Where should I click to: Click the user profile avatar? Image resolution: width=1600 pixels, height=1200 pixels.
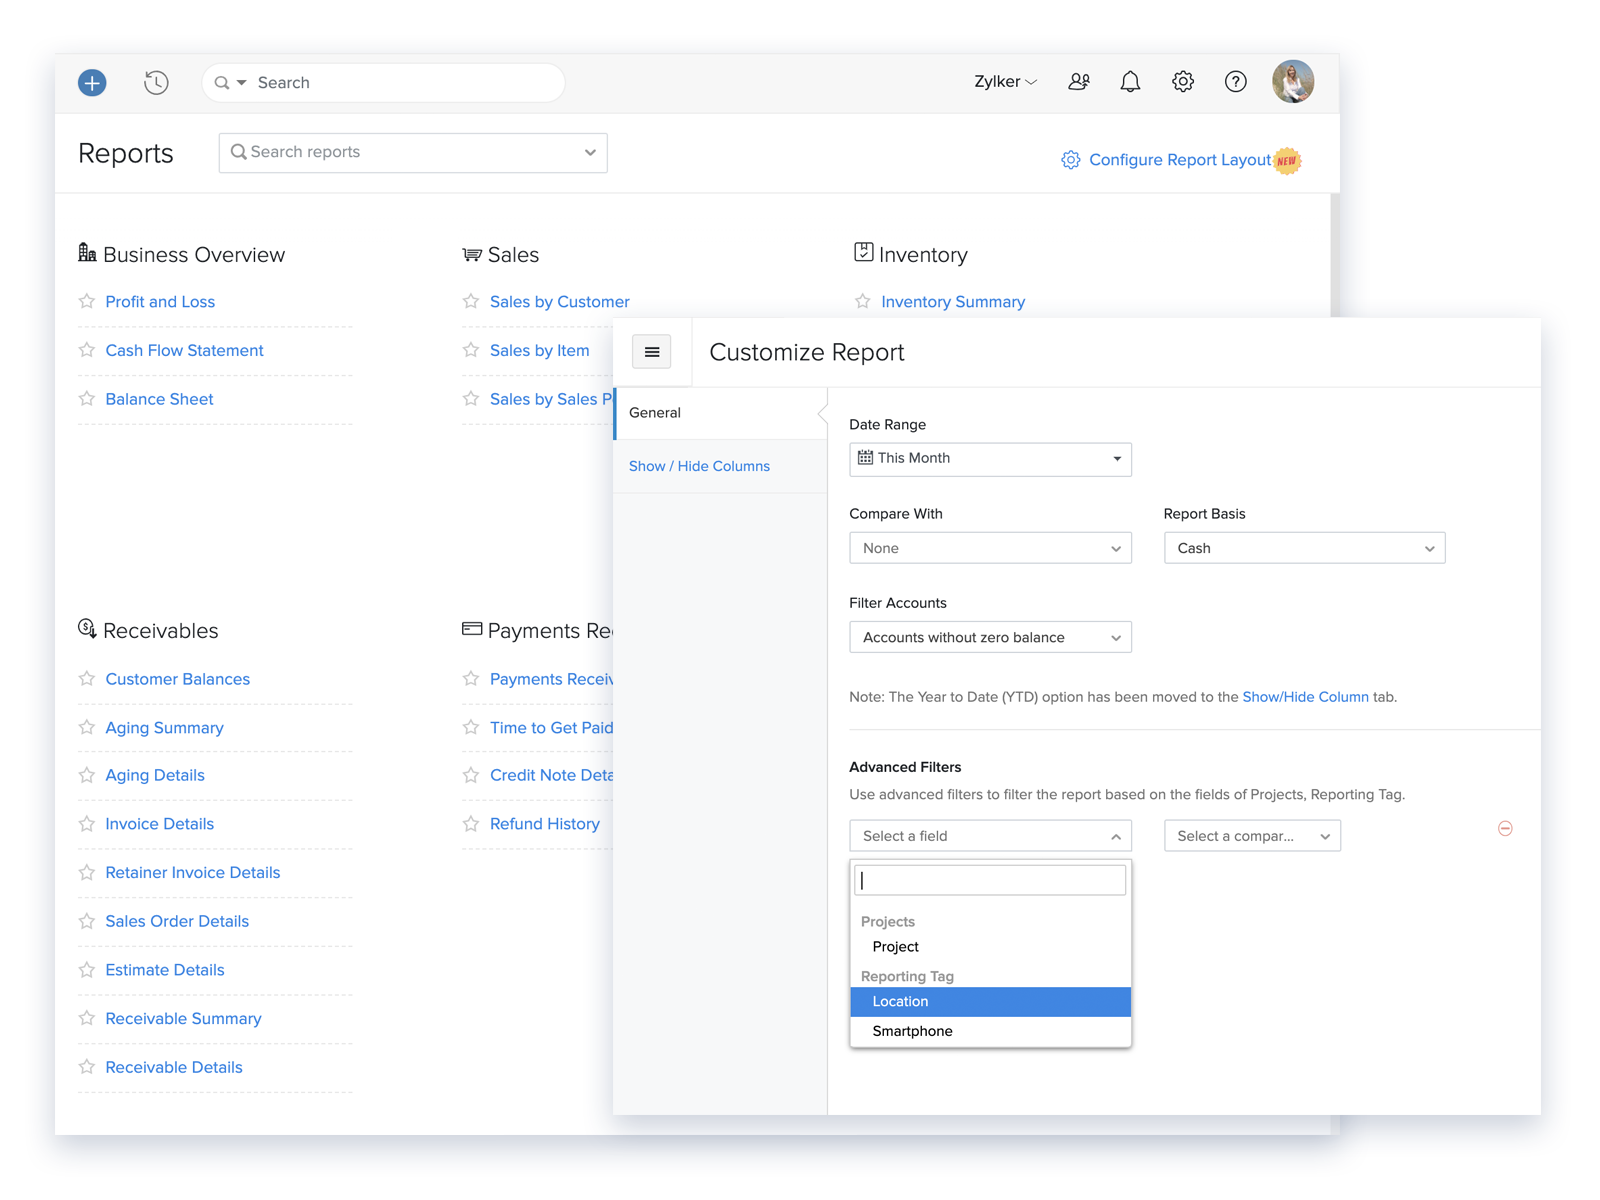1292,82
